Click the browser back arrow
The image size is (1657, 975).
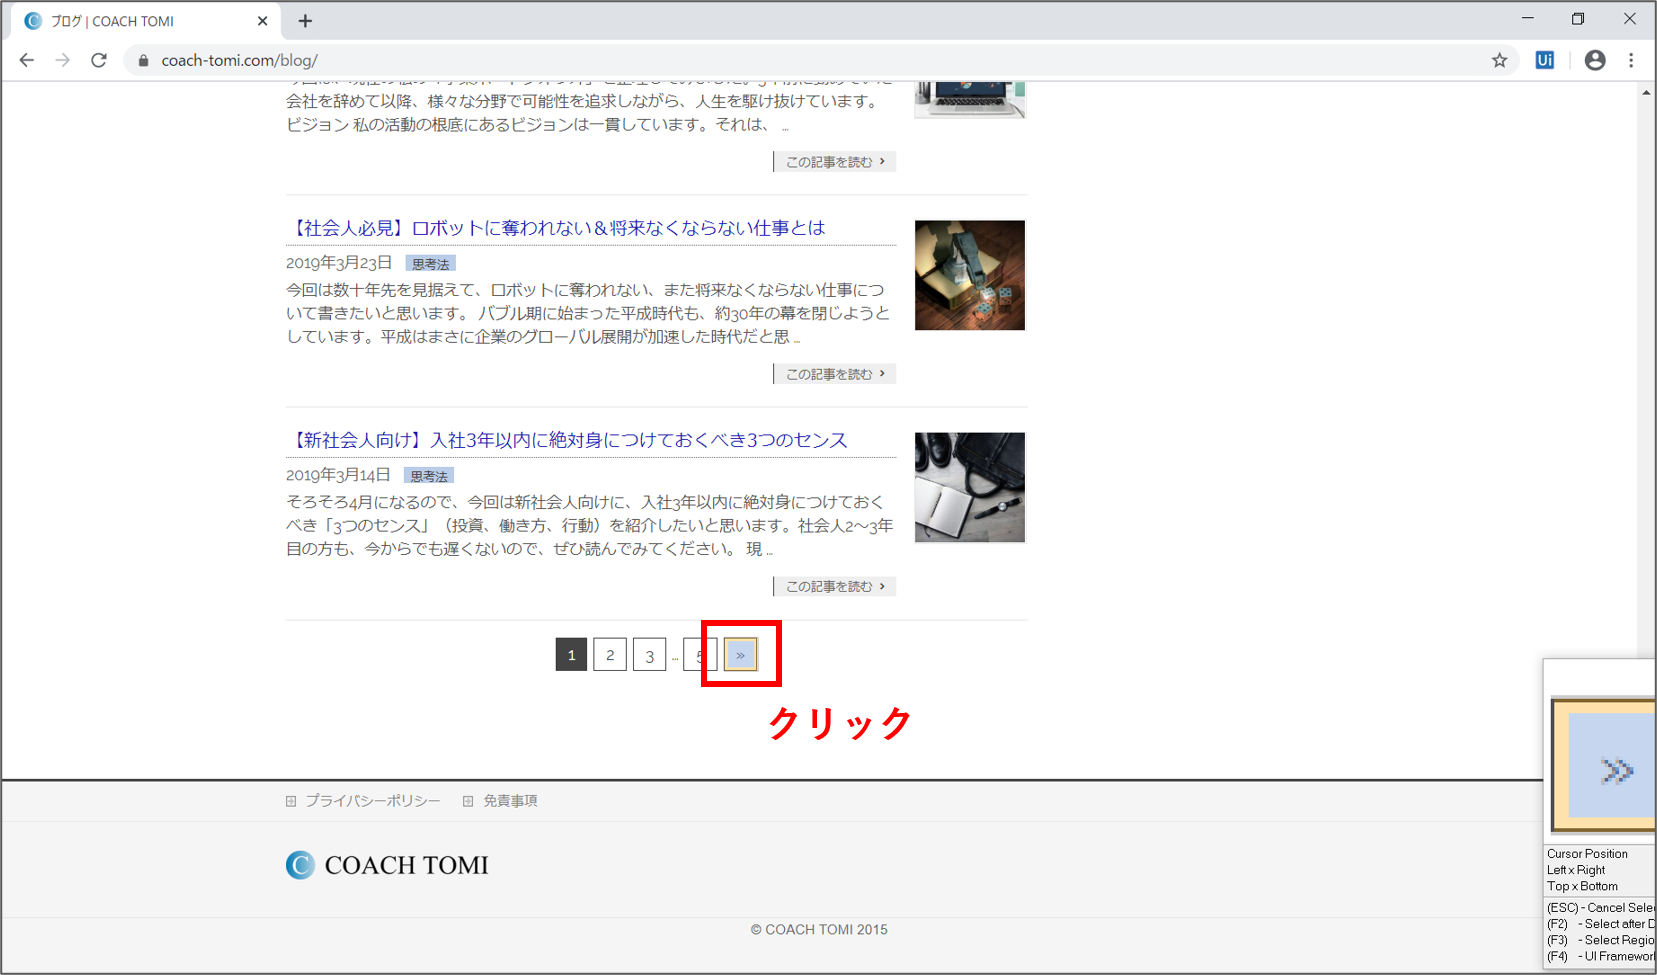pos(27,60)
